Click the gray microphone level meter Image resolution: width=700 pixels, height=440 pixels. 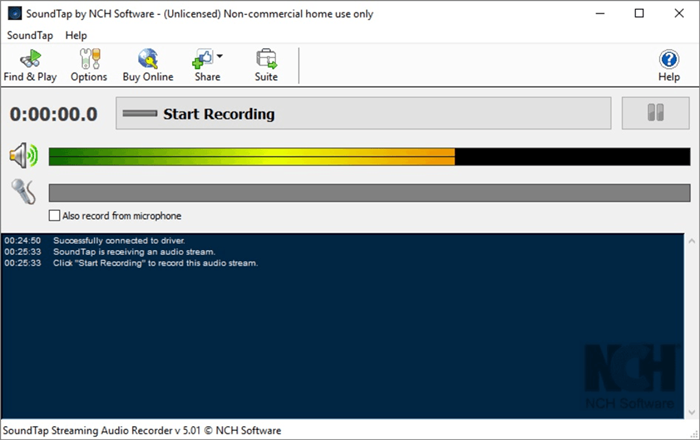[369, 193]
